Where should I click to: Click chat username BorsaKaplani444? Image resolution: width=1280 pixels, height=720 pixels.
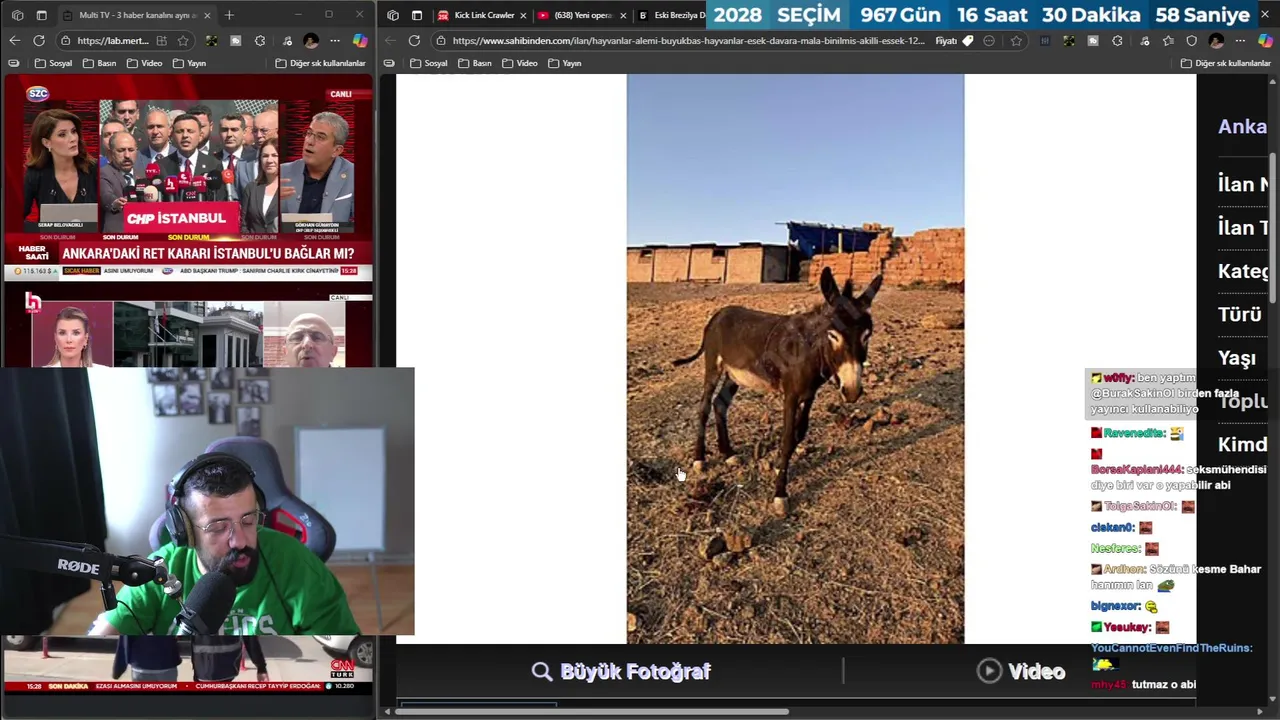tap(1136, 469)
